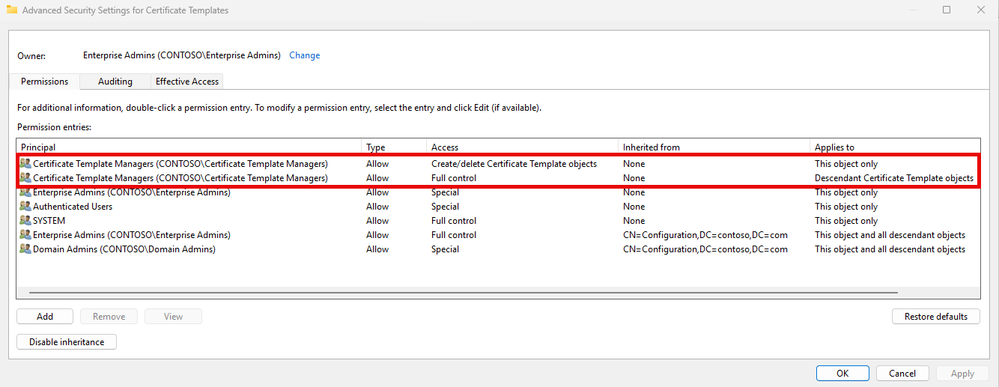Sort by the Type column header
This screenshot has width=999, height=387.
coord(394,147)
